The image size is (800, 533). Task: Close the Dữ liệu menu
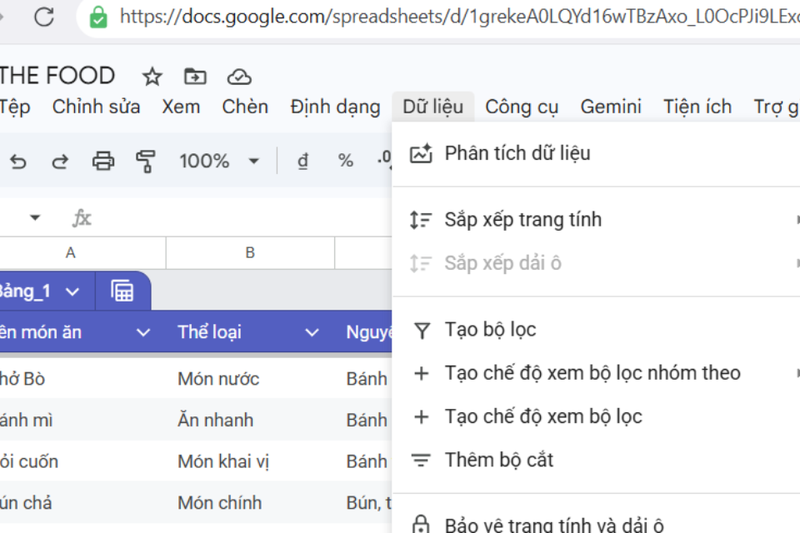433,107
